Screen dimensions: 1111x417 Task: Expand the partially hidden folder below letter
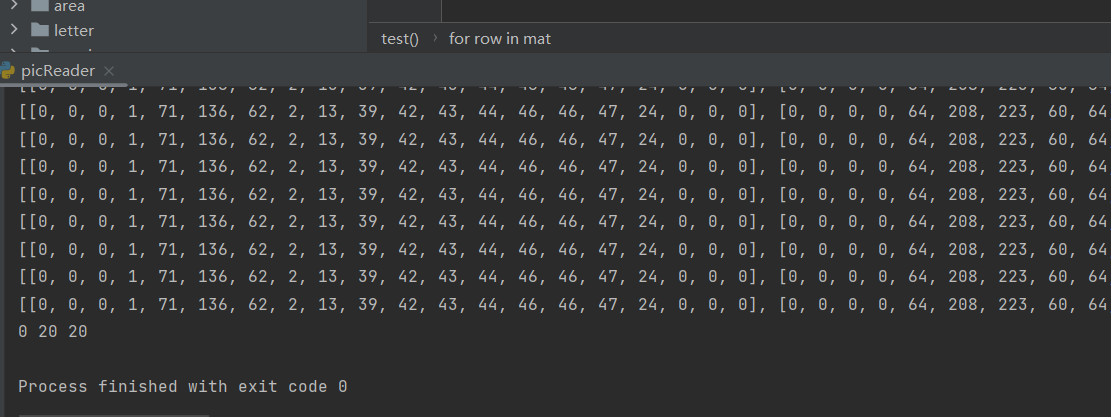point(14,50)
